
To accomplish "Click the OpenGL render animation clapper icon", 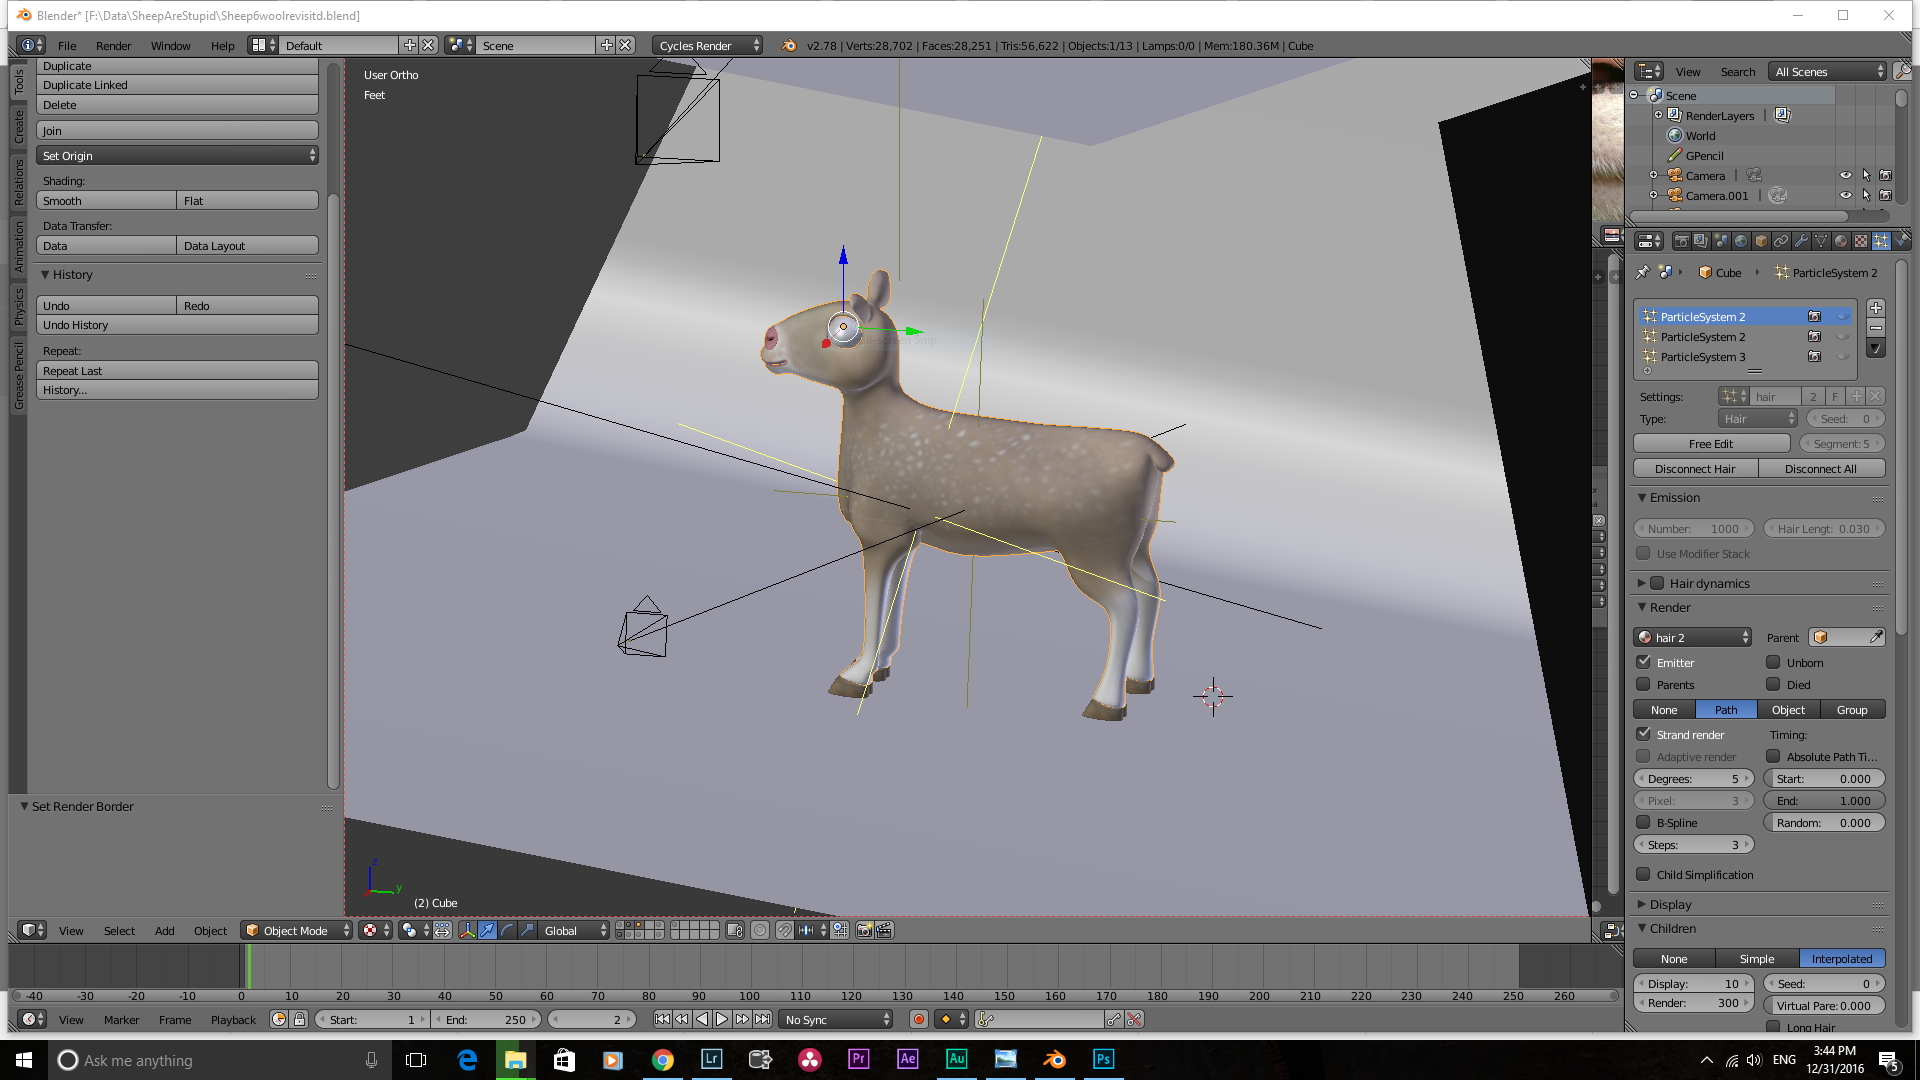I will click(884, 930).
